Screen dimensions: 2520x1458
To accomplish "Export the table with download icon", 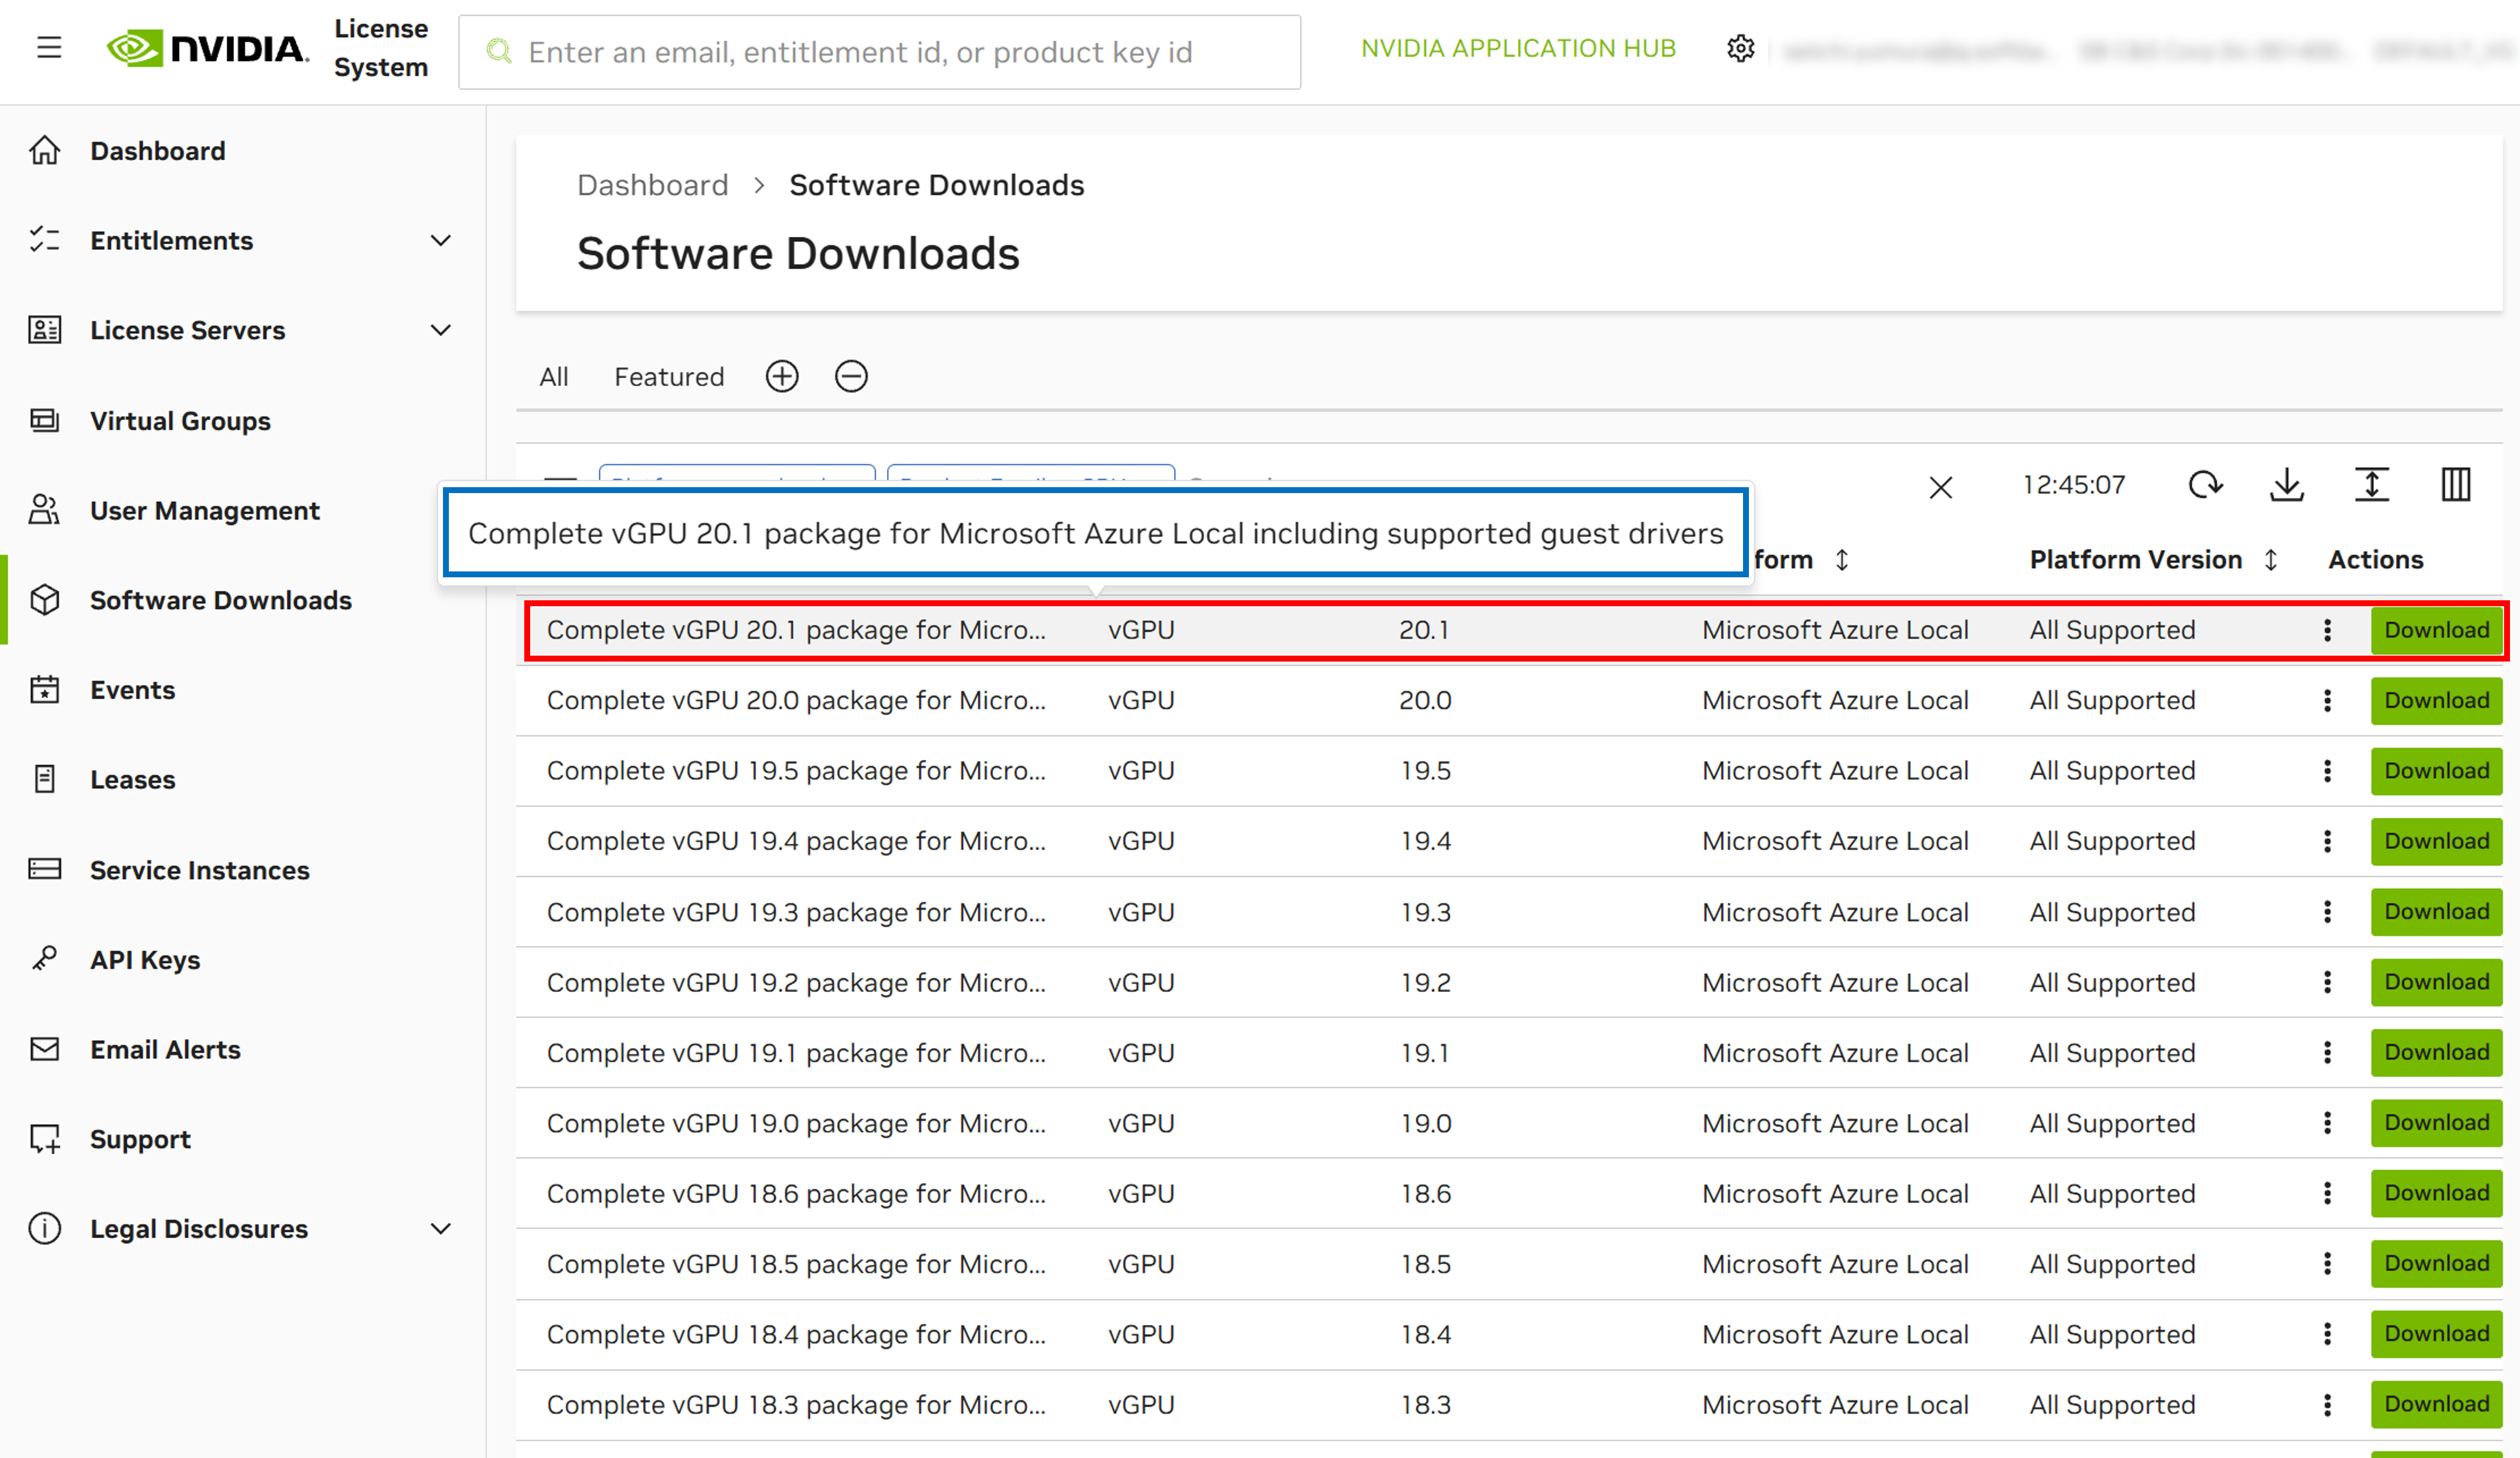I will 2287,485.
